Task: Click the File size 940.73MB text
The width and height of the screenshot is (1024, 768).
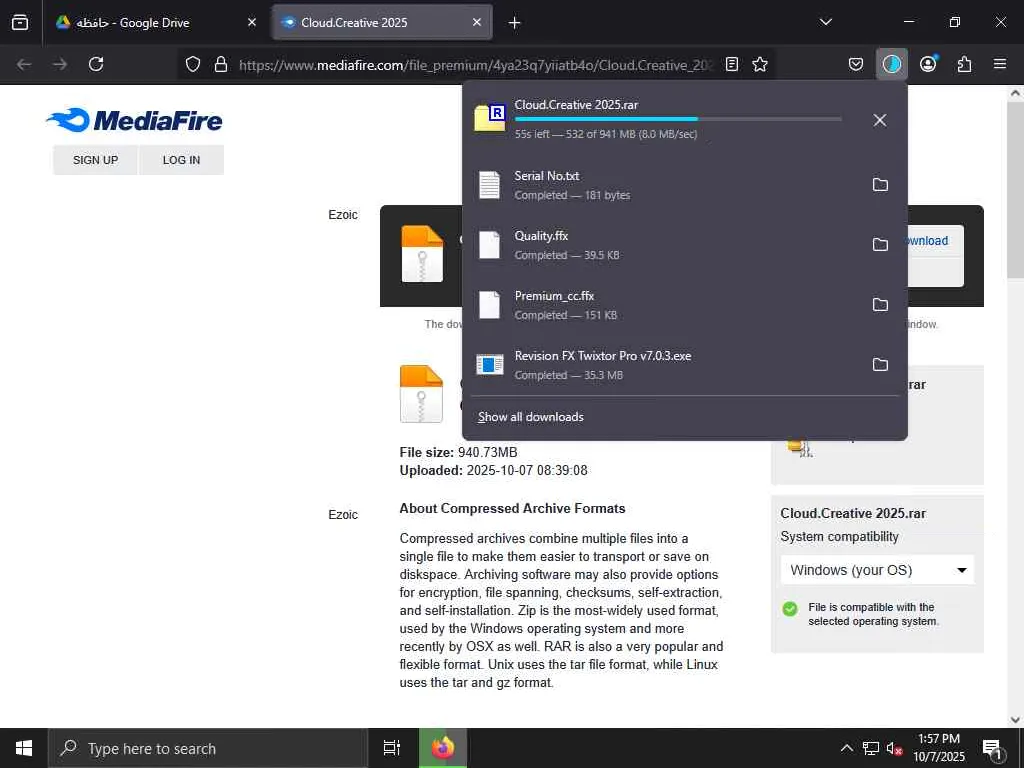Action: 458,452
